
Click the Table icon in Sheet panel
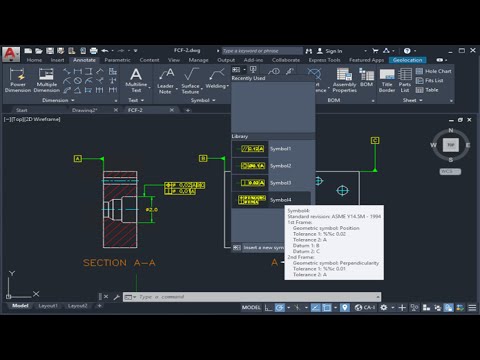(427, 90)
